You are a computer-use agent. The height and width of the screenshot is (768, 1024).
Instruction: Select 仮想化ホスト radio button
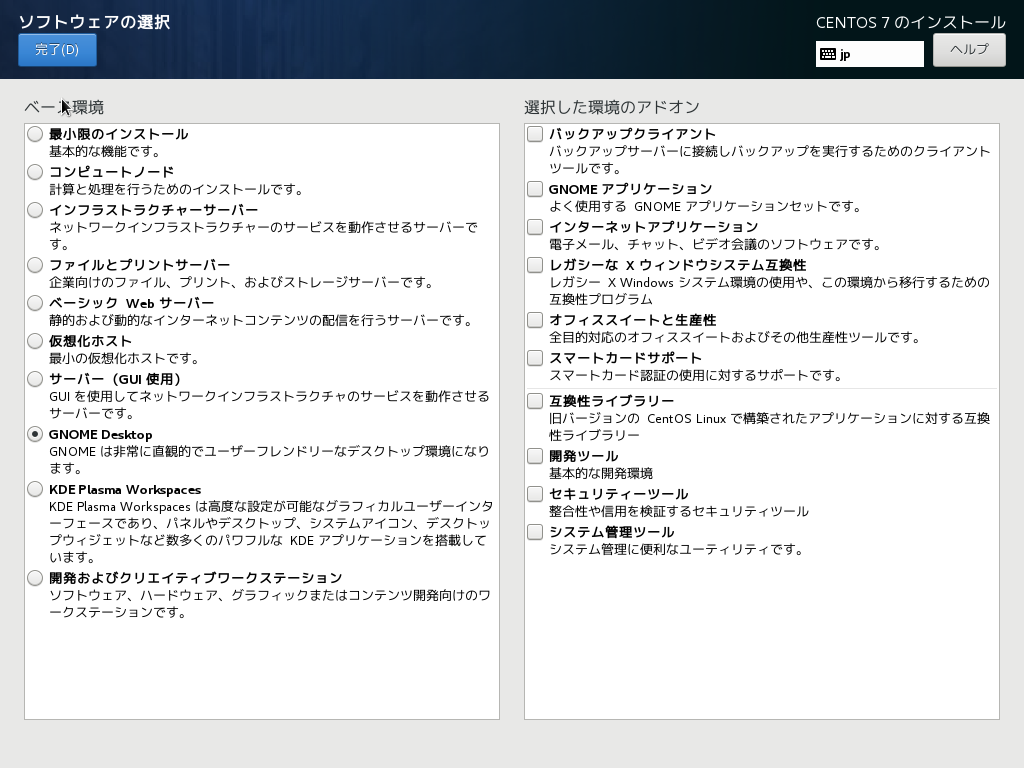(x=35, y=341)
